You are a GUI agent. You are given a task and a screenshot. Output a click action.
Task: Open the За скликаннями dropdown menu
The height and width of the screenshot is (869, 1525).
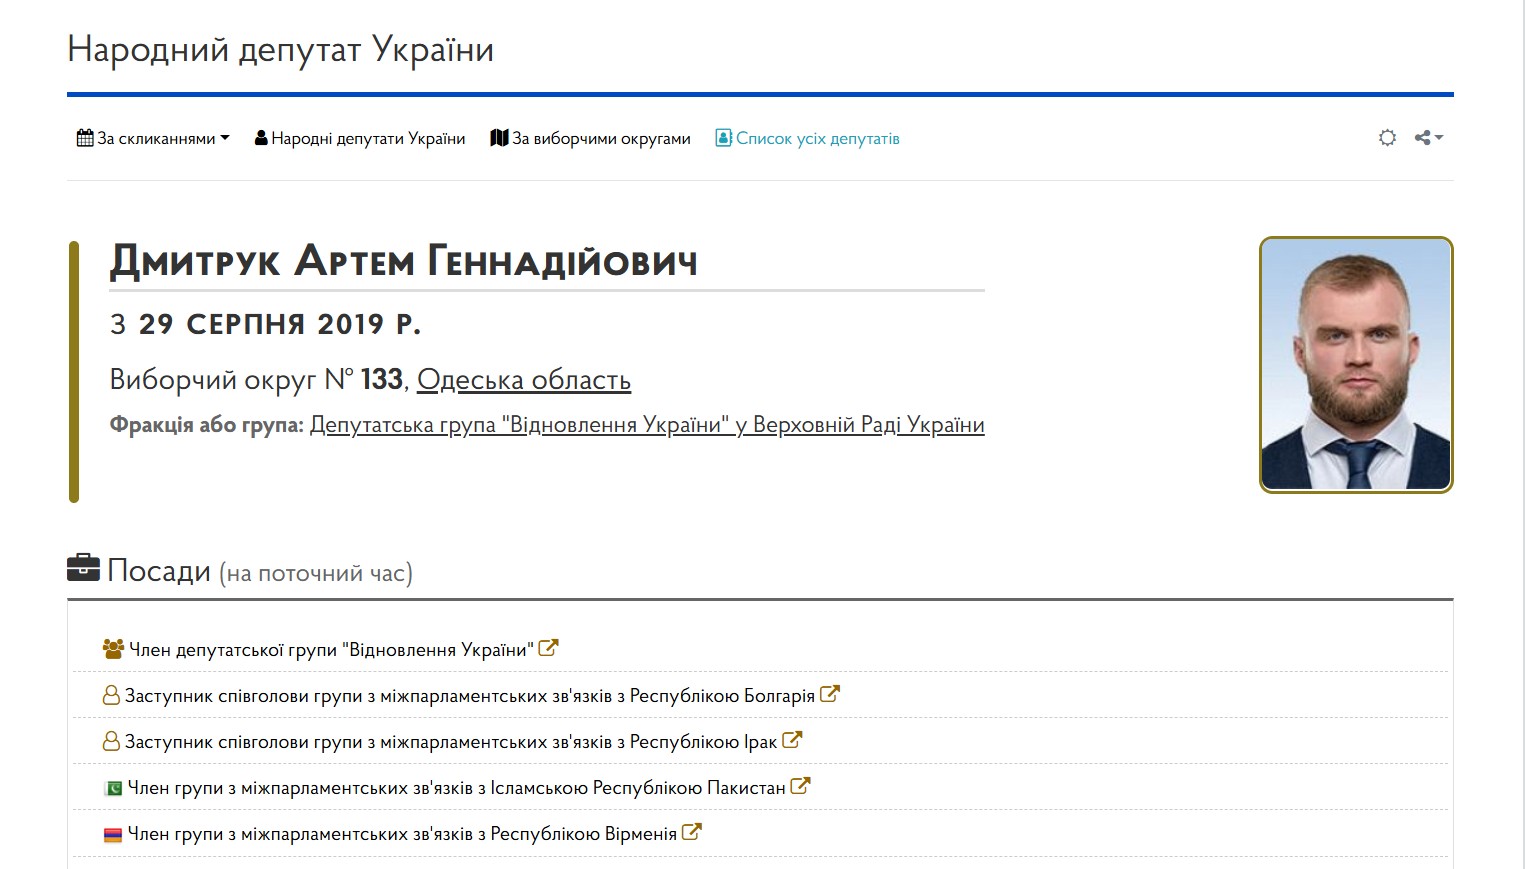(153, 138)
